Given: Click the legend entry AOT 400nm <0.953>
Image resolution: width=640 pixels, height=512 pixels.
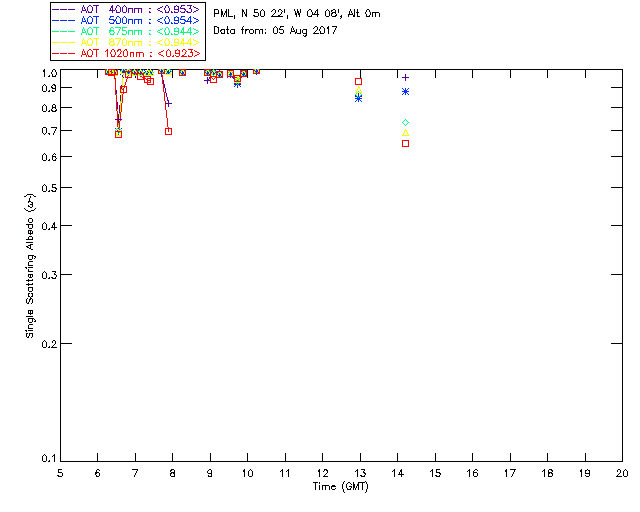Looking at the screenshot, I should tap(126, 9).
